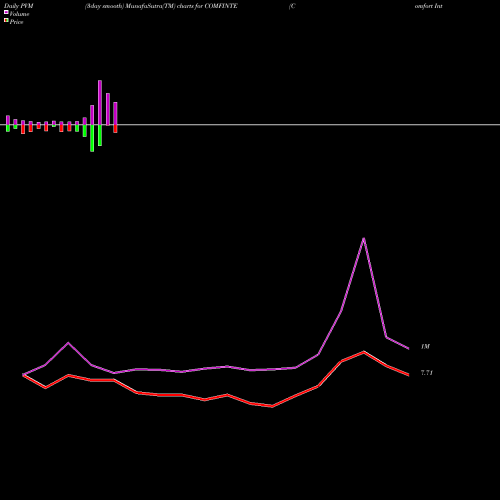Click the '1M' volume end label
This screenshot has width=500, height=500.
(x=425, y=347)
